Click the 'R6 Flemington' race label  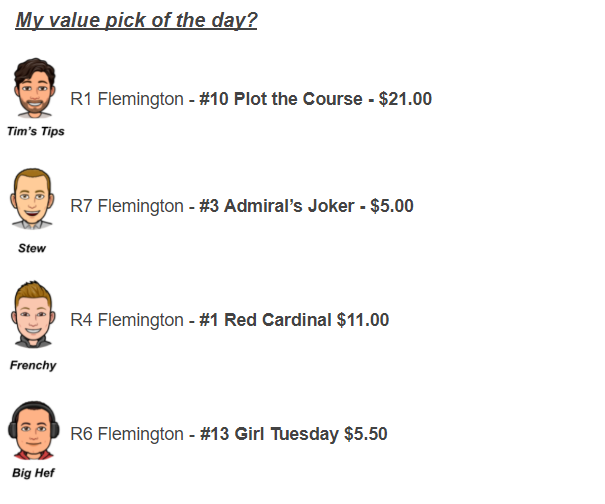[x=127, y=434]
